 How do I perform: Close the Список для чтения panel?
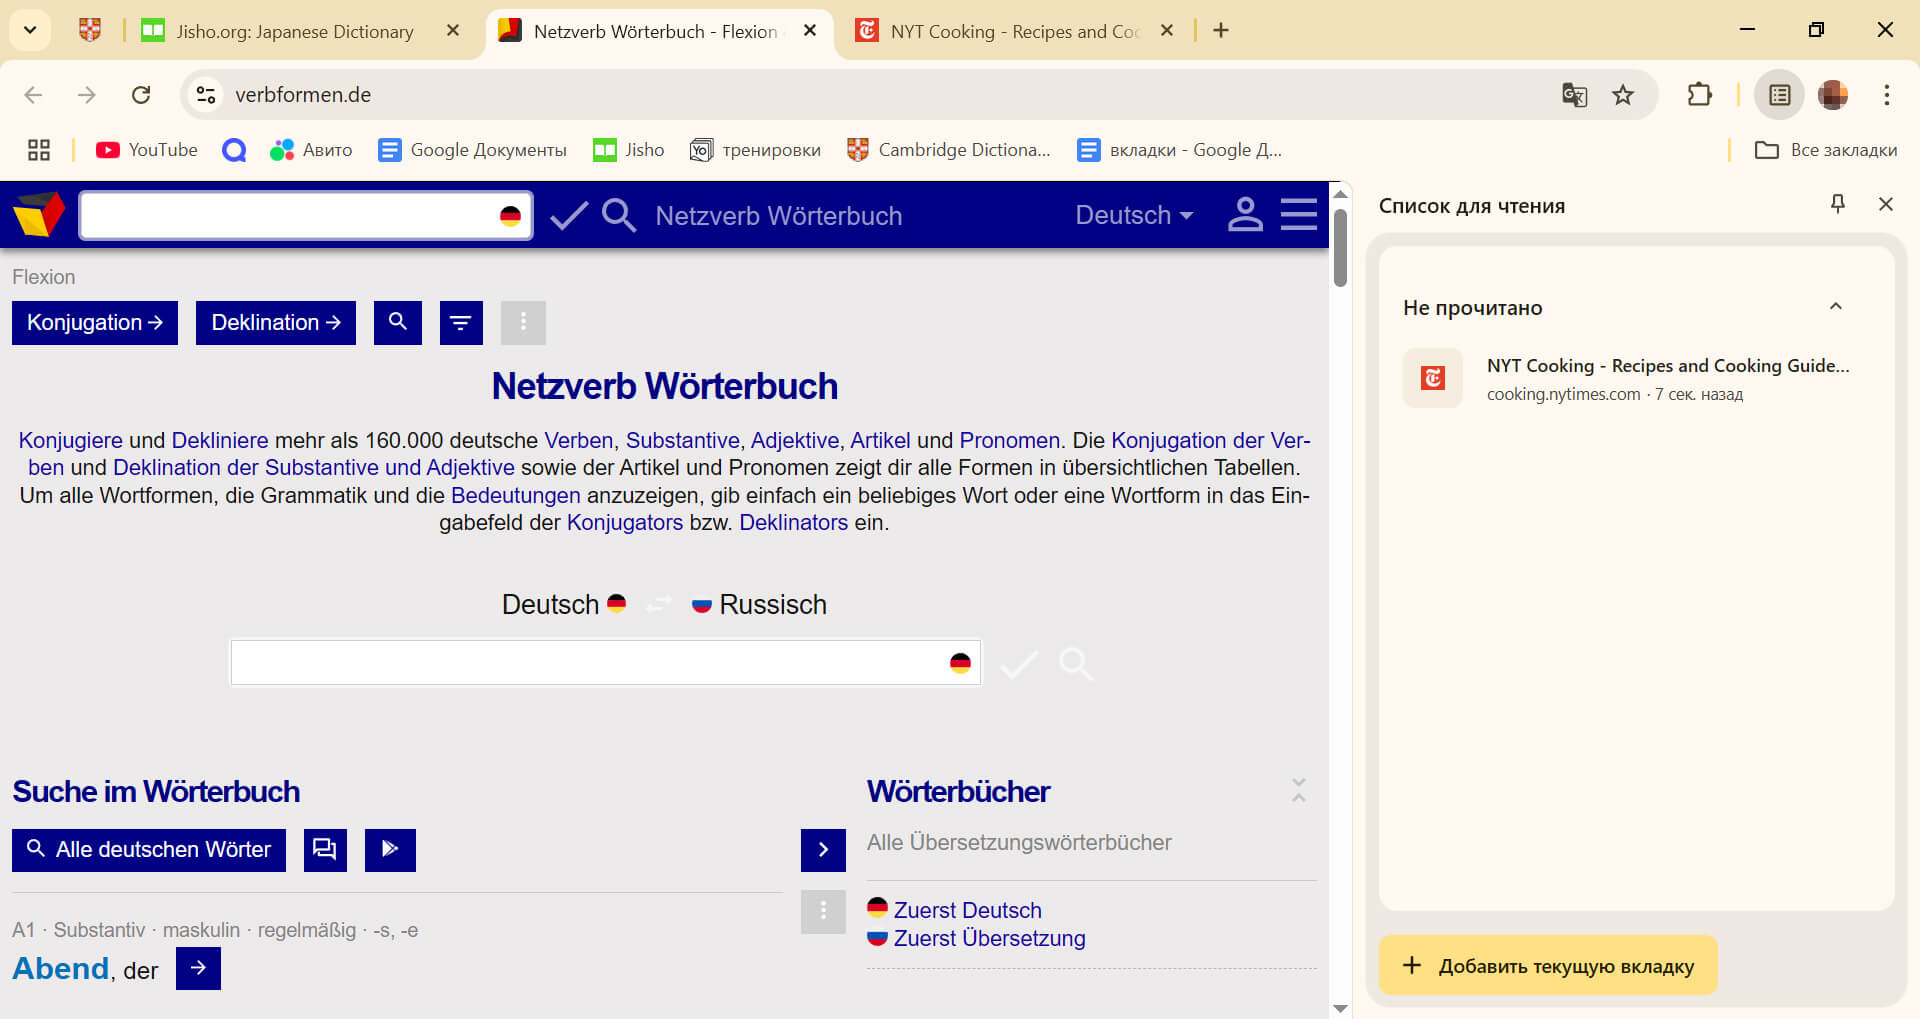pos(1886,204)
